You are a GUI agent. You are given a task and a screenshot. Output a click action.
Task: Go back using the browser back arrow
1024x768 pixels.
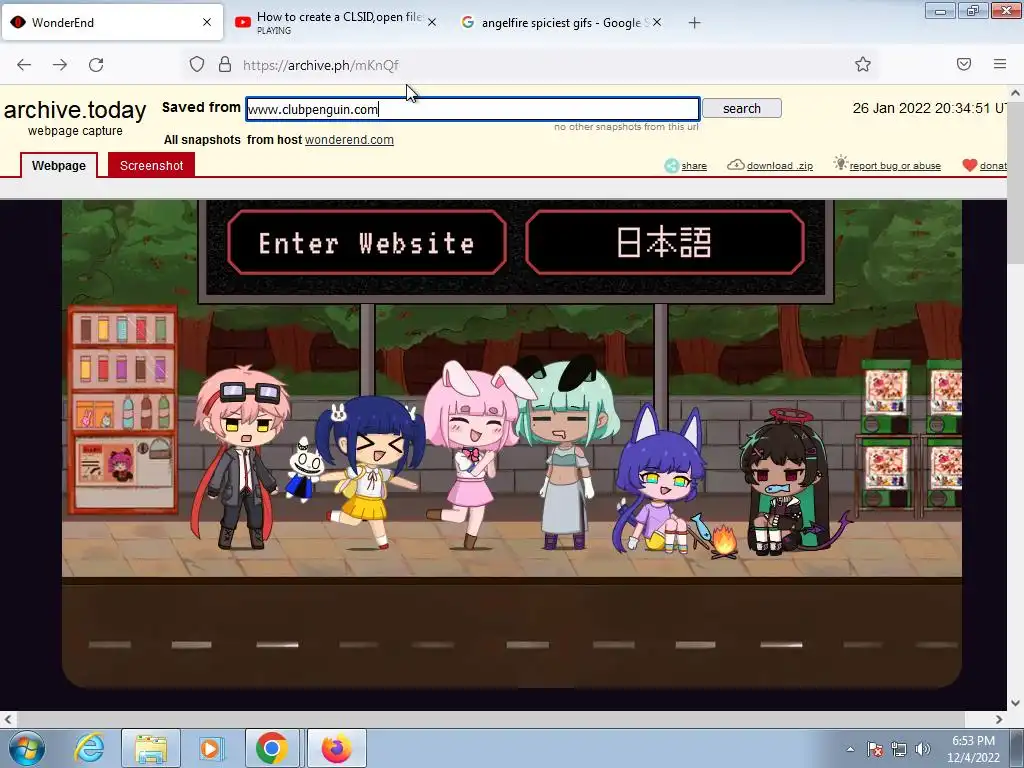pyautogui.click(x=24, y=65)
